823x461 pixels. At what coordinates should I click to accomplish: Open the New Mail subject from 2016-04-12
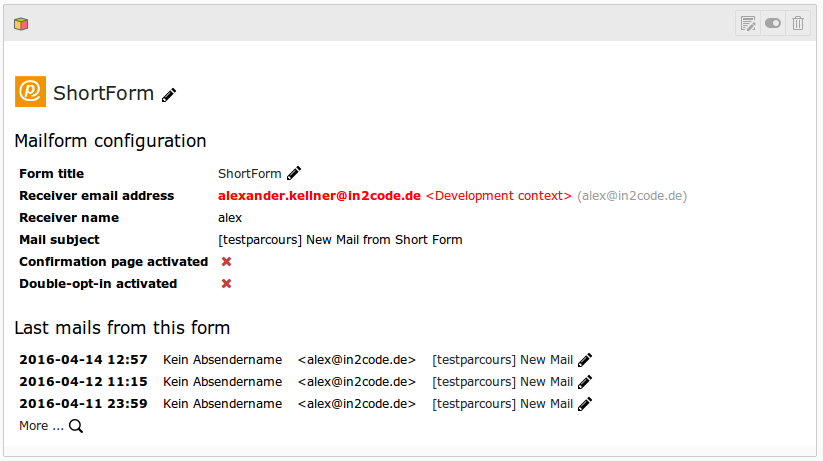(x=502, y=382)
